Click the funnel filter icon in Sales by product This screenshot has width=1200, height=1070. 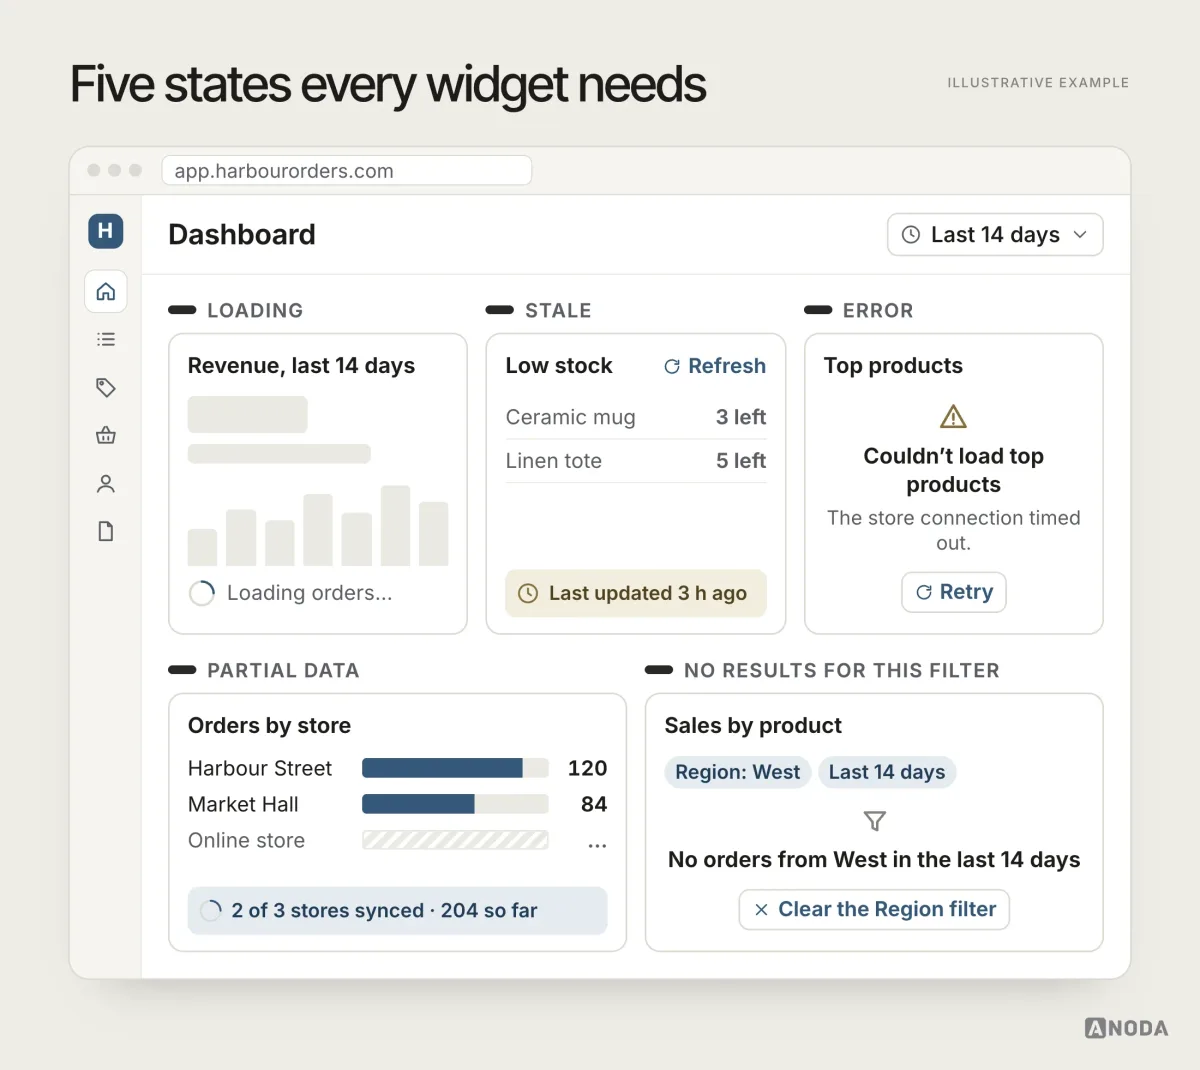875,821
